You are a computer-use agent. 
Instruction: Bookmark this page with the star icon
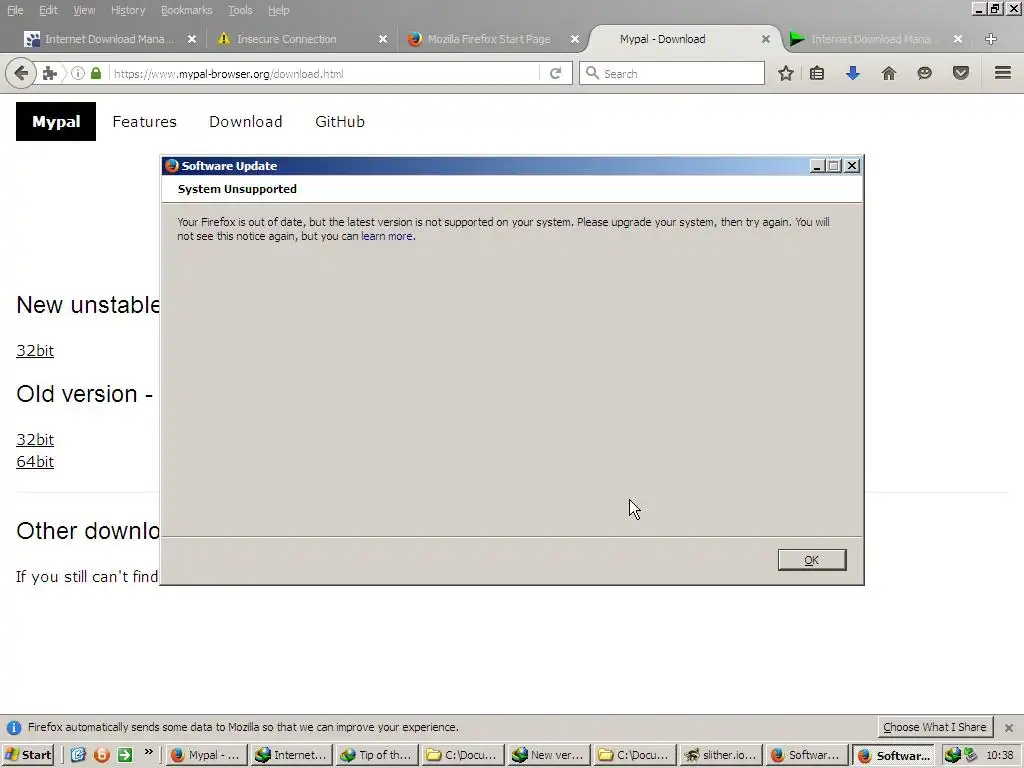pos(786,73)
